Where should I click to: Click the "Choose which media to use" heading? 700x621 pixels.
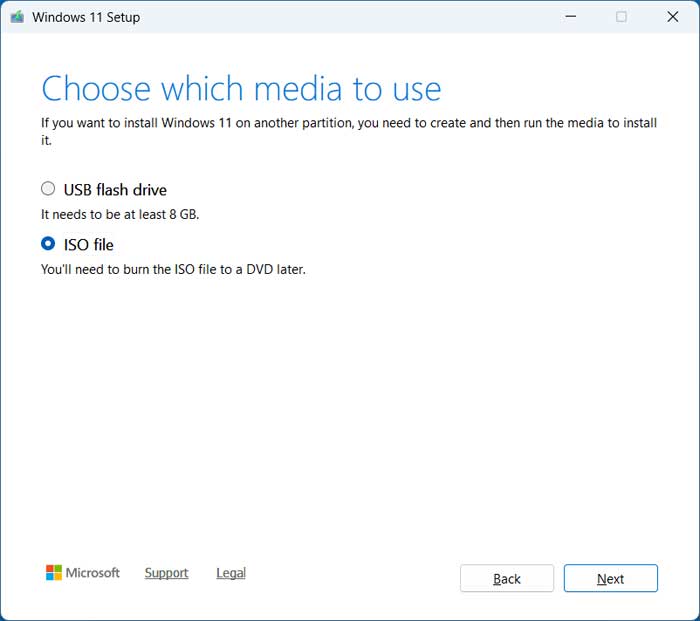241,89
